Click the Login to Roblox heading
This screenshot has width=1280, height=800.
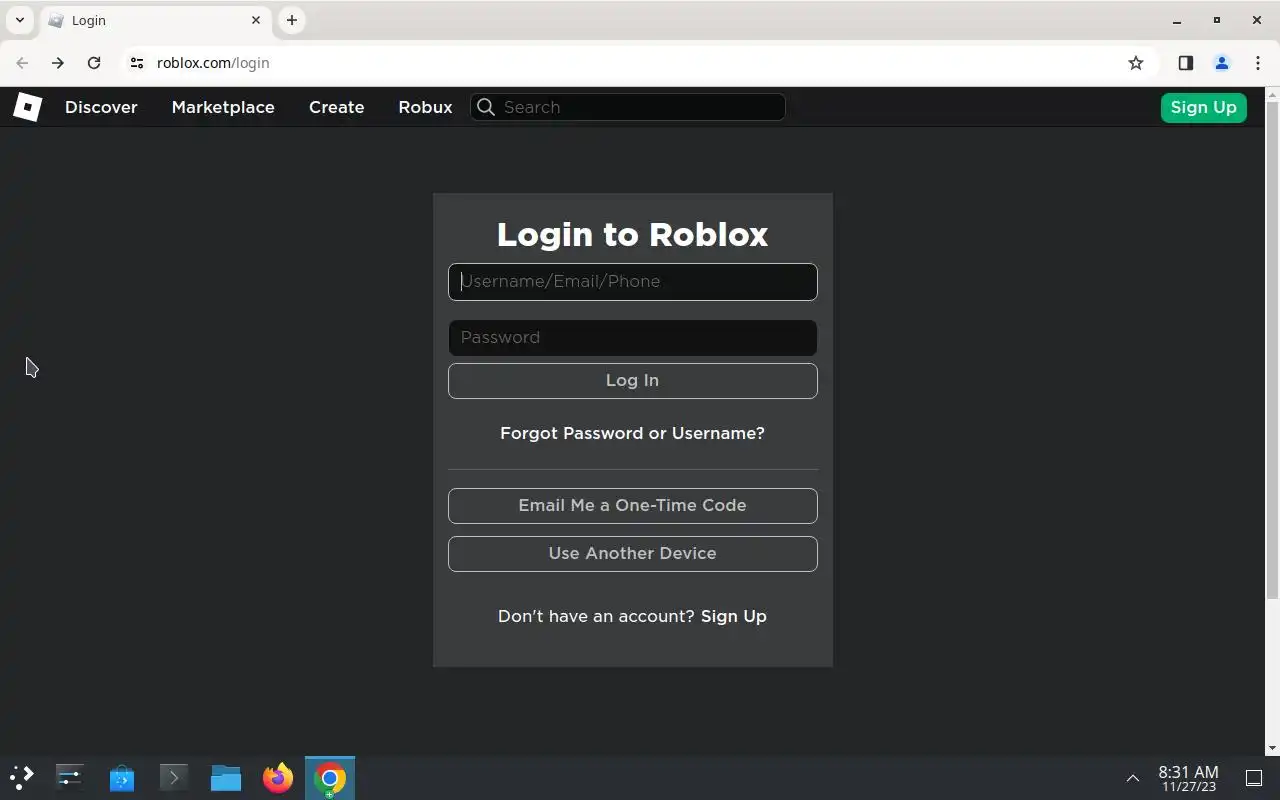click(x=632, y=234)
